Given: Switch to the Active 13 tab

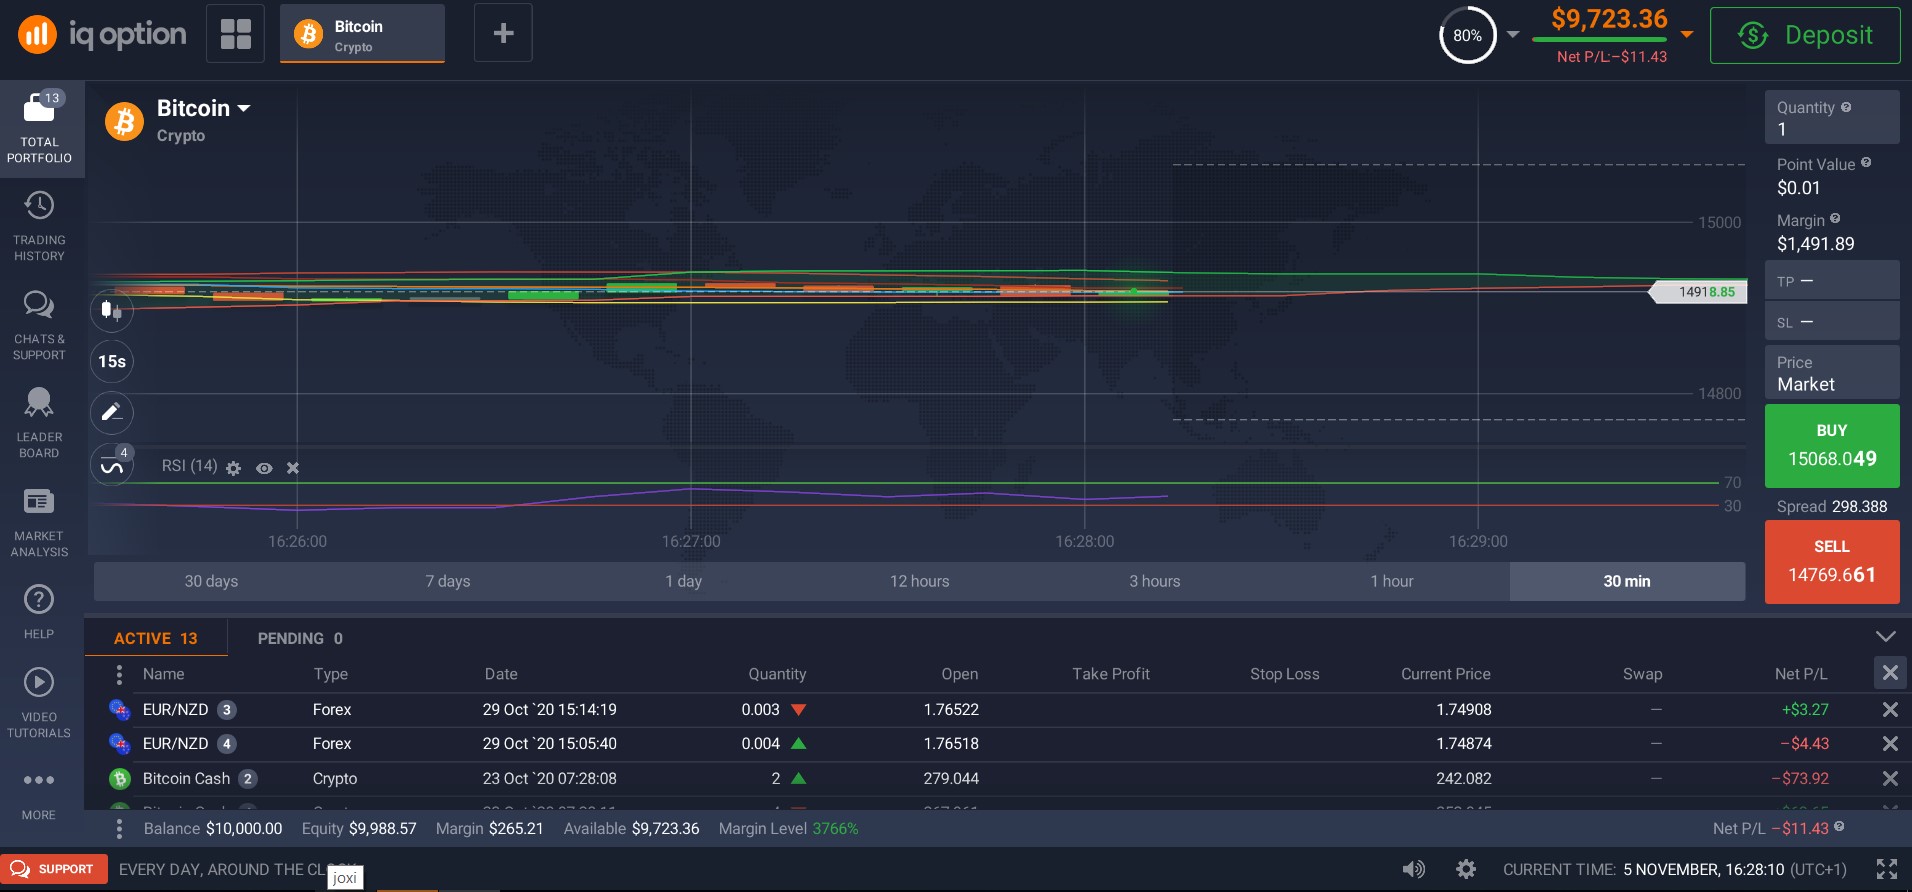Looking at the screenshot, I should [156, 638].
